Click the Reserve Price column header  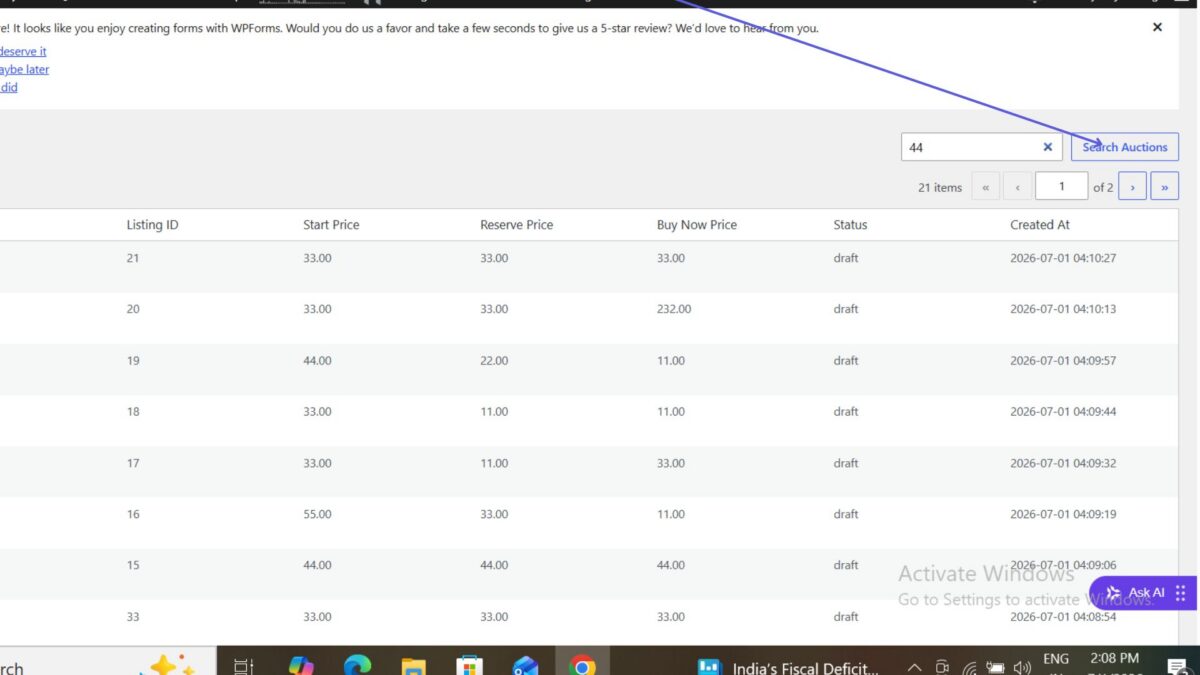[516, 225]
